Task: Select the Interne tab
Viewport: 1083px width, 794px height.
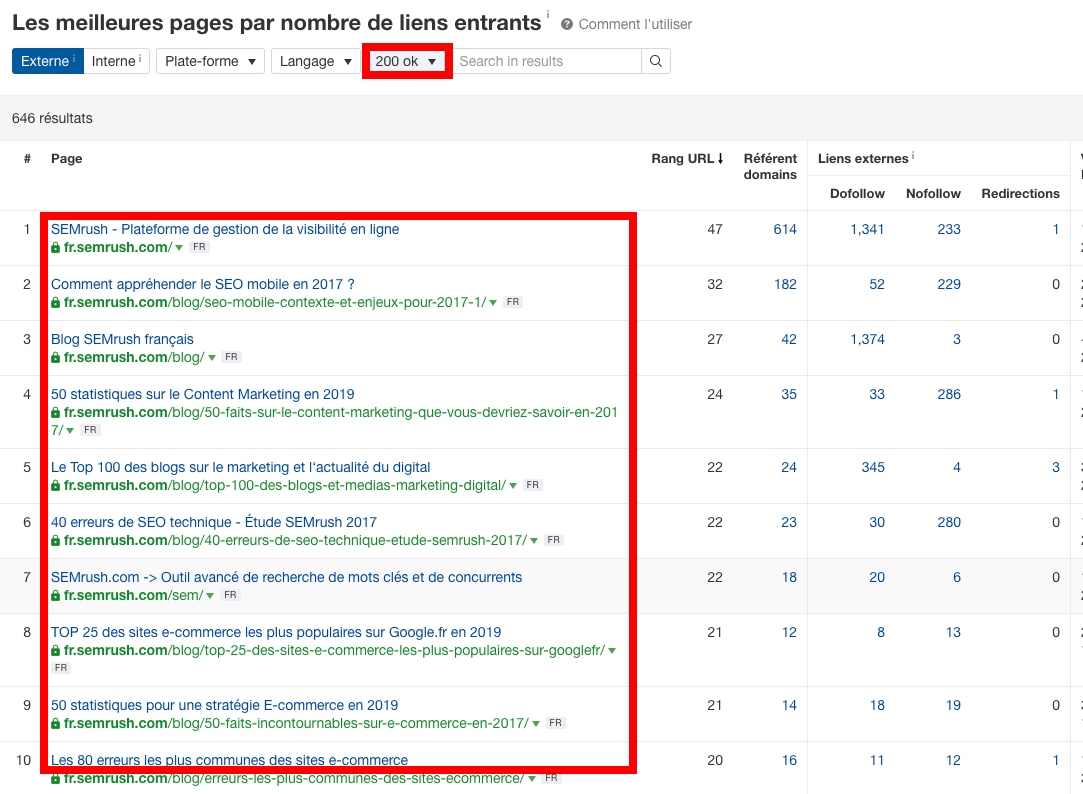Action: (116, 61)
